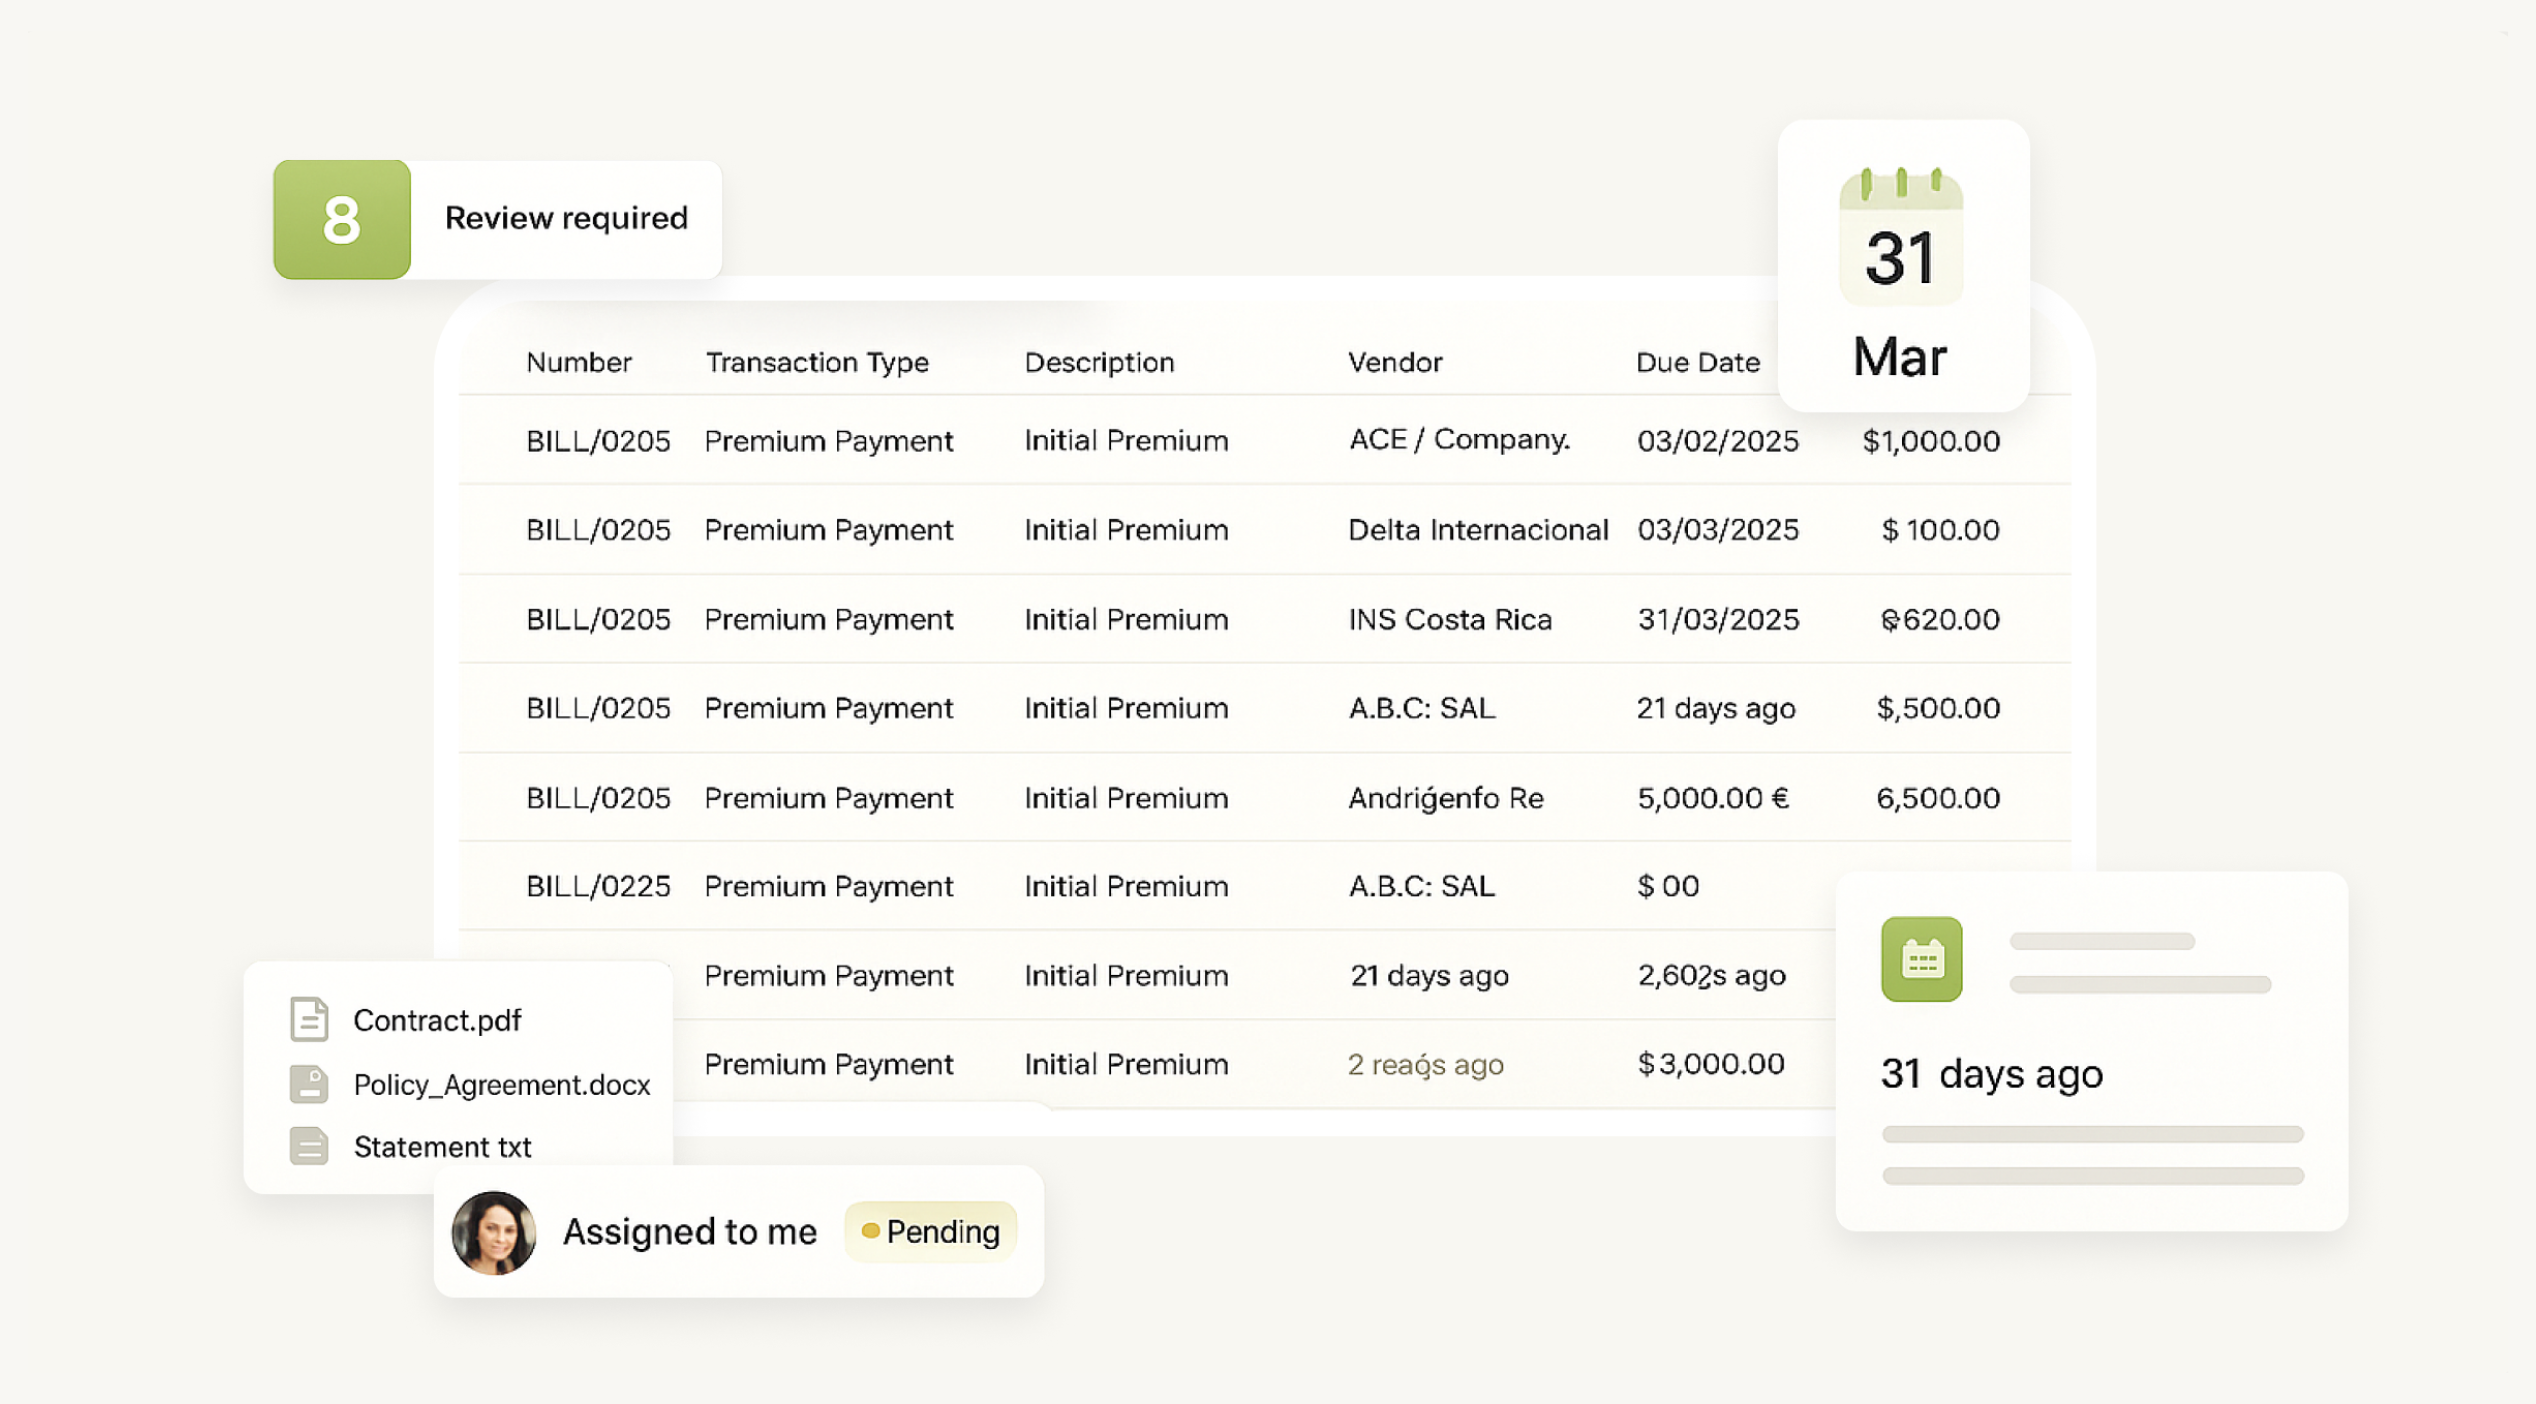
Task: Sort by the Due Date column header
Action: (1697, 362)
